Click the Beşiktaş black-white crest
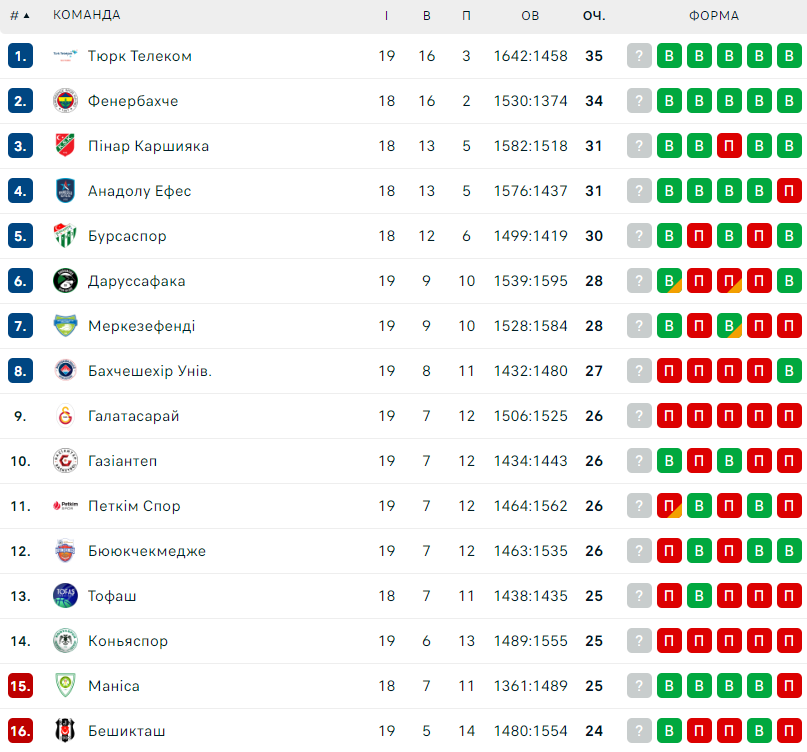Image resolution: width=807 pixels, height=752 pixels. (65, 731)
